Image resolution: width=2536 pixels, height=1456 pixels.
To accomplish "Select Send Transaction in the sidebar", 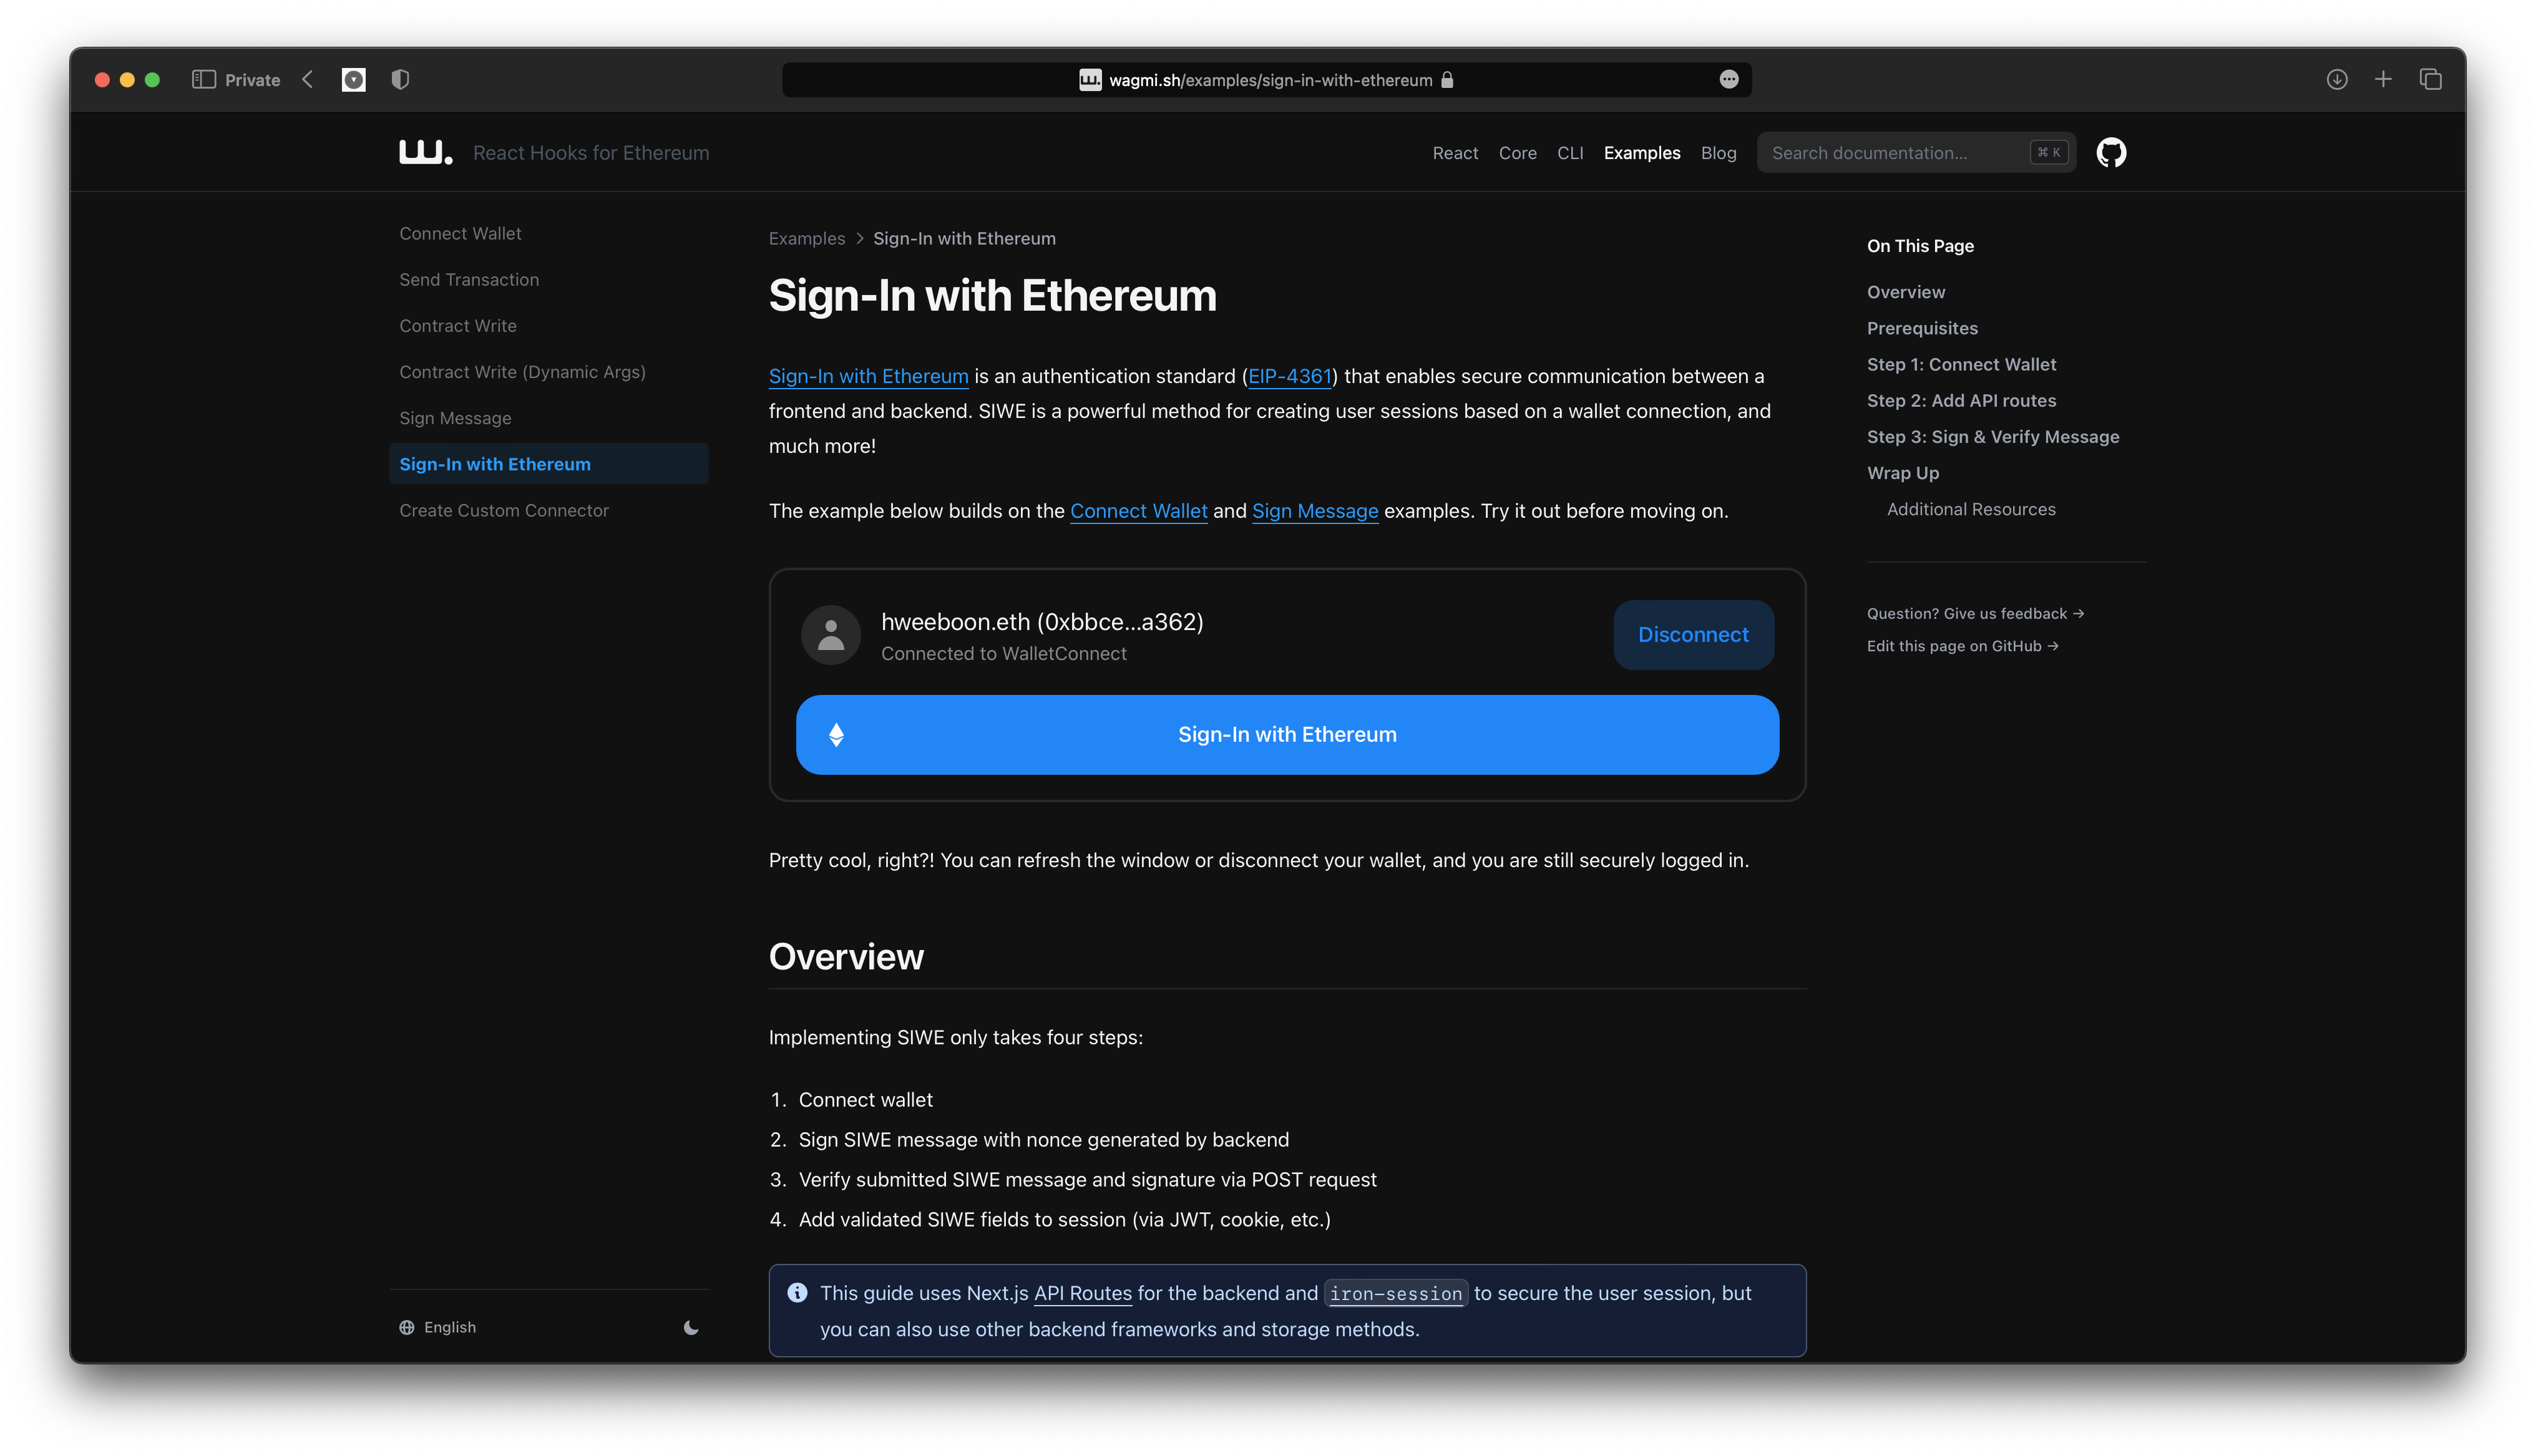I will [x=469, y=279].
